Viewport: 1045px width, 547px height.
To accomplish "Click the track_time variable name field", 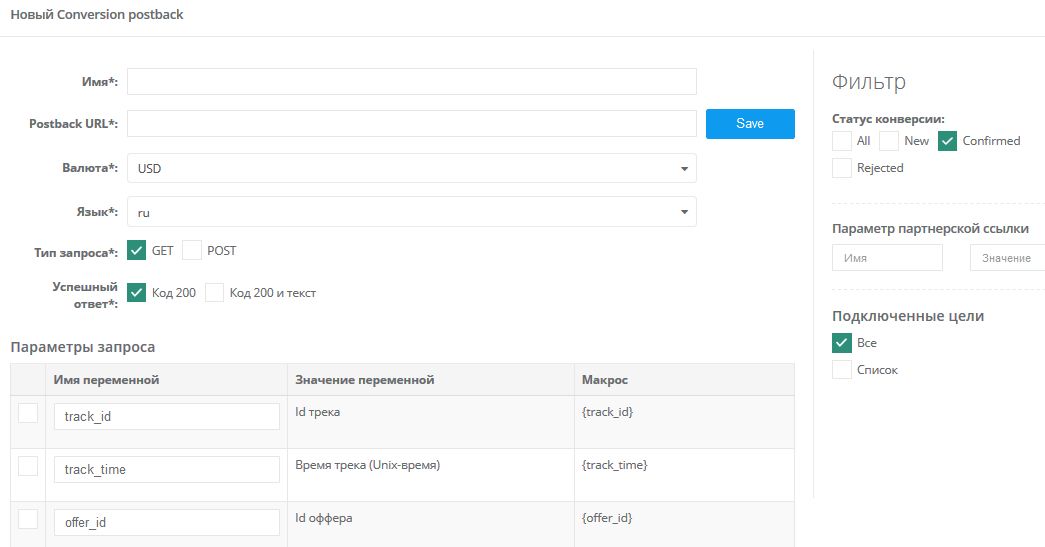I will 166,469.
